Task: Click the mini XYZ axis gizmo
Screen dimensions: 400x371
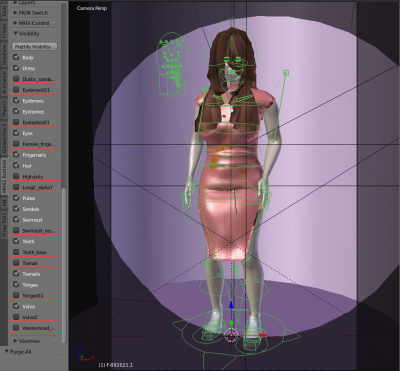Action: tap(86, 354)
